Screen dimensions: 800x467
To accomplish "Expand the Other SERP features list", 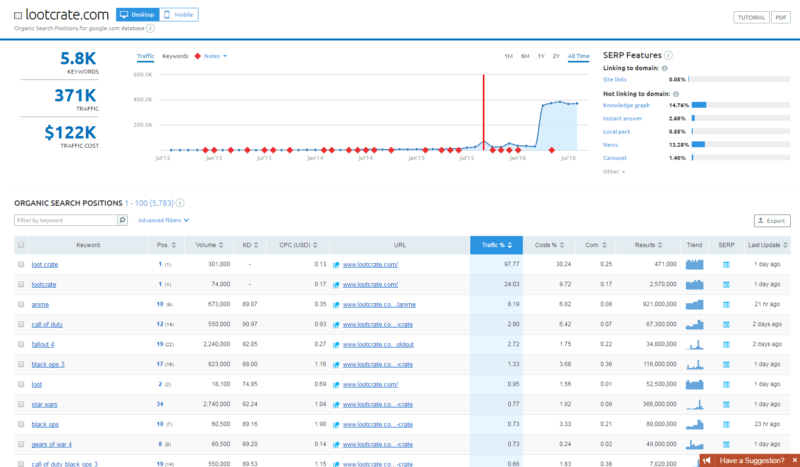I will pos(614,171).
